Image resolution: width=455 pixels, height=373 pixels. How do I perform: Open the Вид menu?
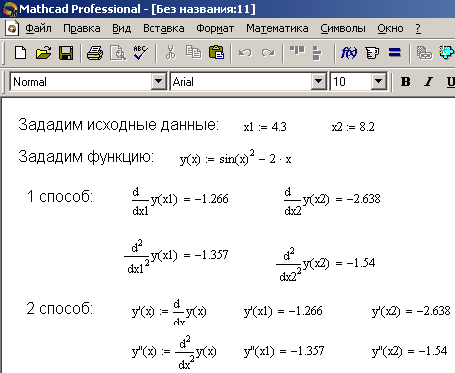pyautogui.click(x=121, y=29)
